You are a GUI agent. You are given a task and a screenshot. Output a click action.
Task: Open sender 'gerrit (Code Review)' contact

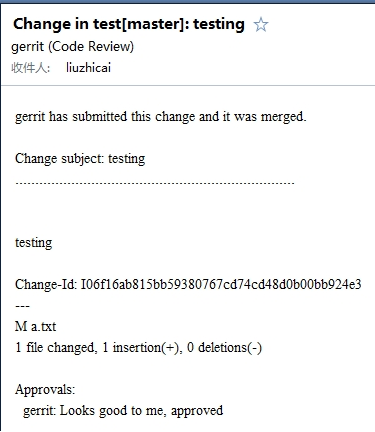[73, 46]
